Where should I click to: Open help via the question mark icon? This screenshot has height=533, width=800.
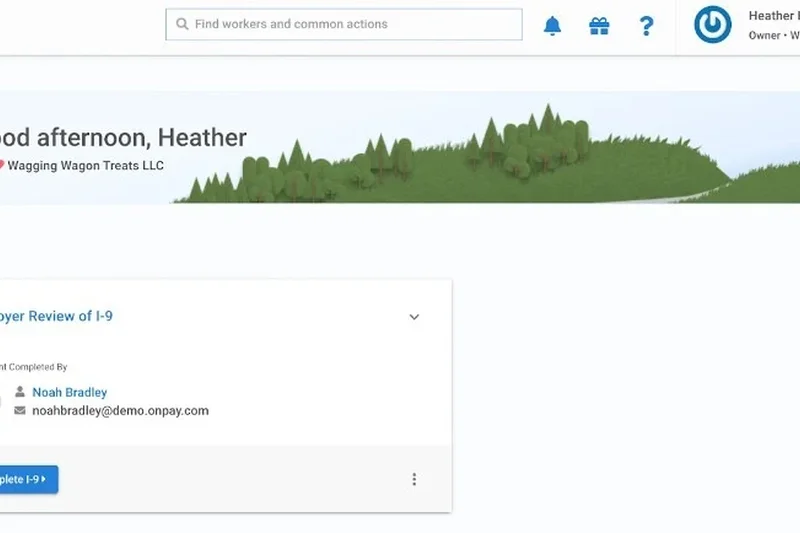pos(647,26)
